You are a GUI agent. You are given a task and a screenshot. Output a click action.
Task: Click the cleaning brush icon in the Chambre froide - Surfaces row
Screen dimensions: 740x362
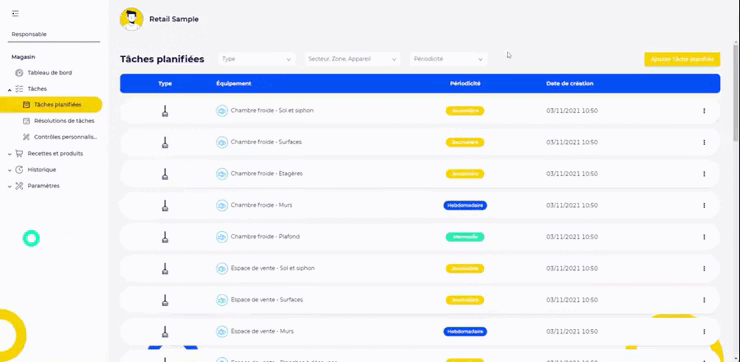click(165, 143)
